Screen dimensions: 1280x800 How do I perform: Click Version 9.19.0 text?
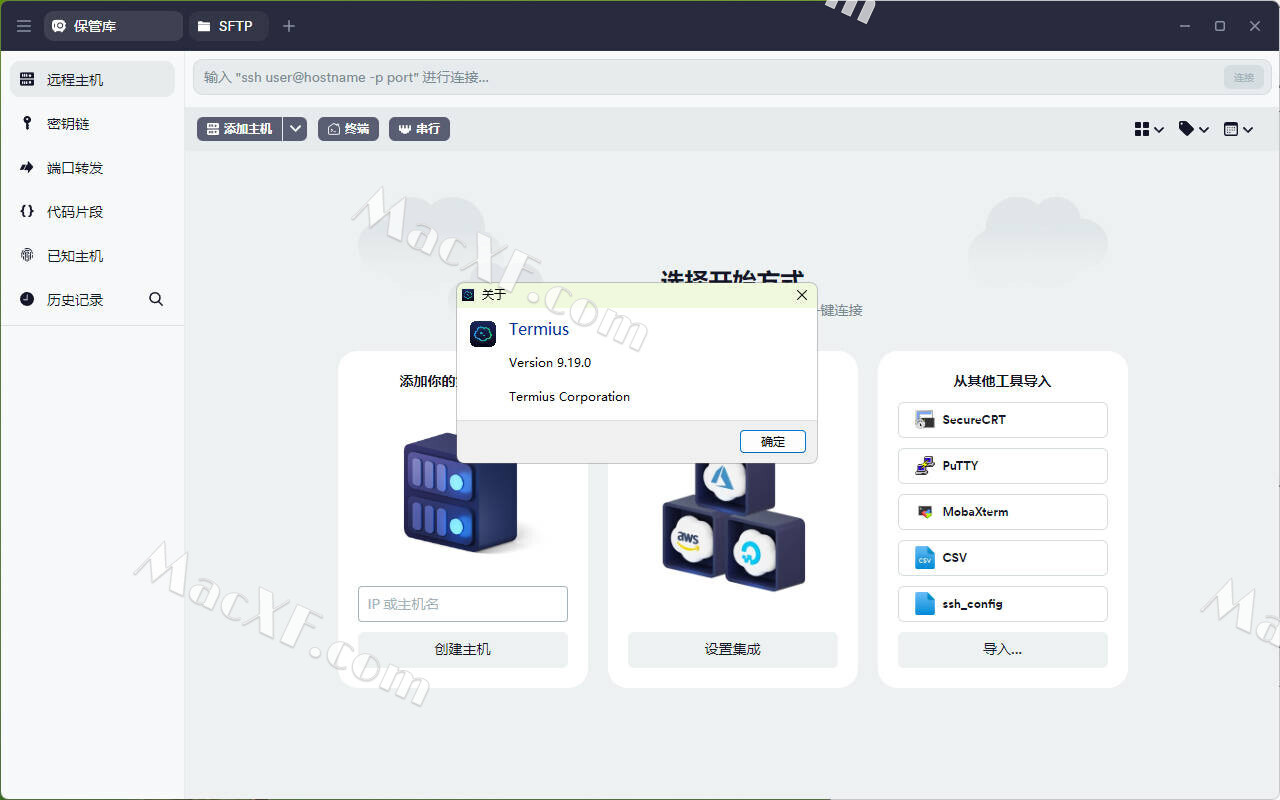550,362
